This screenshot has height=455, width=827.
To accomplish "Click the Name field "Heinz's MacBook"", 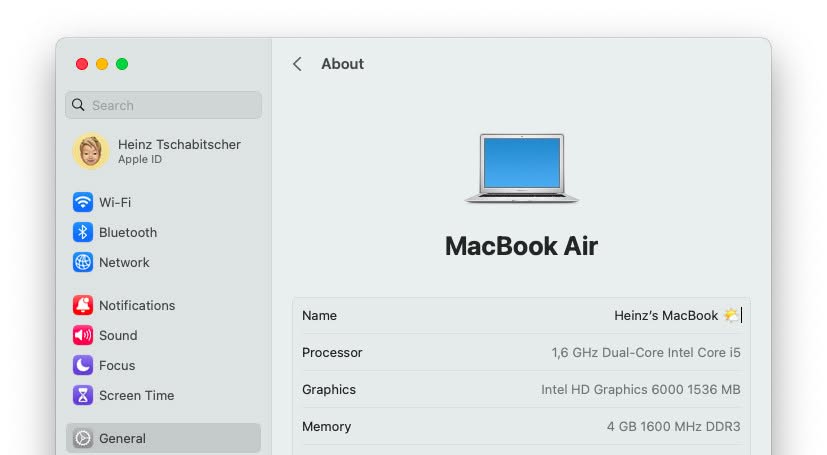I will coord(677,315).
